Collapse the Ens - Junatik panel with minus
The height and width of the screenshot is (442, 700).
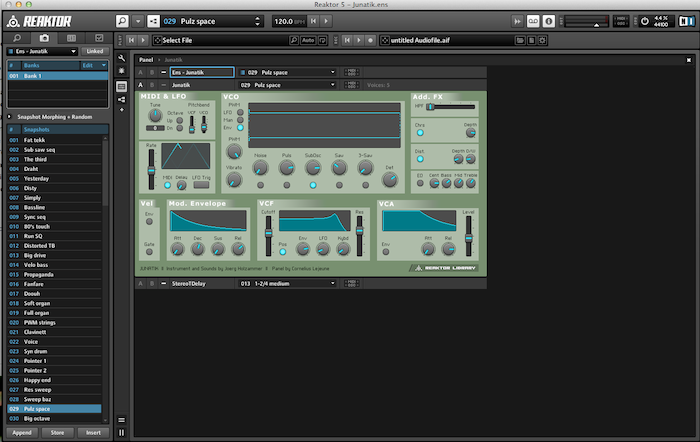coord(163,72)
